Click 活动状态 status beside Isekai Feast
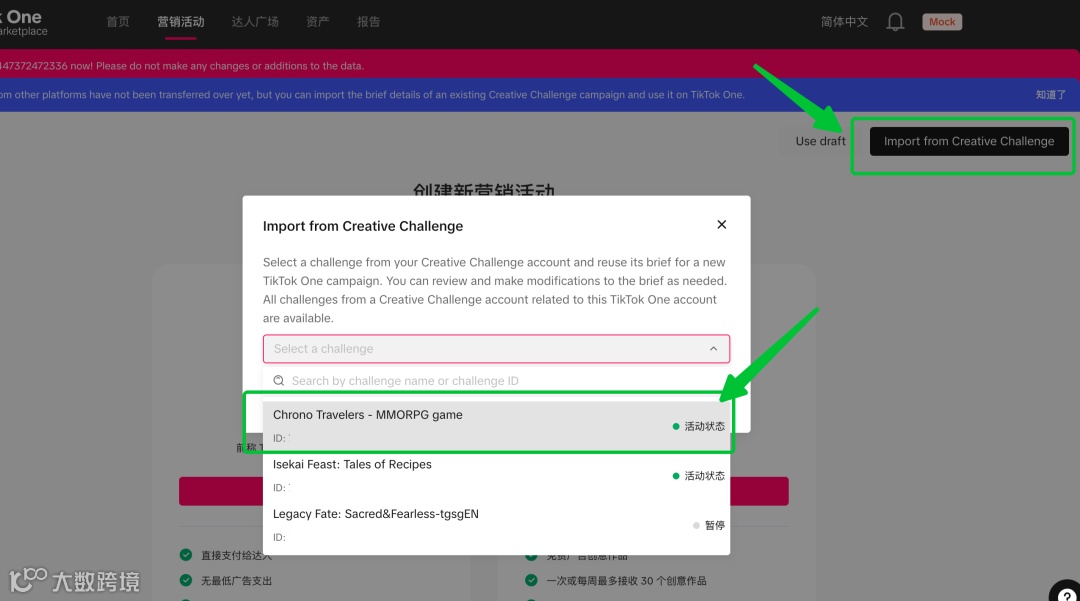The height and width of the screenshot is (601, 1080). 698,476
